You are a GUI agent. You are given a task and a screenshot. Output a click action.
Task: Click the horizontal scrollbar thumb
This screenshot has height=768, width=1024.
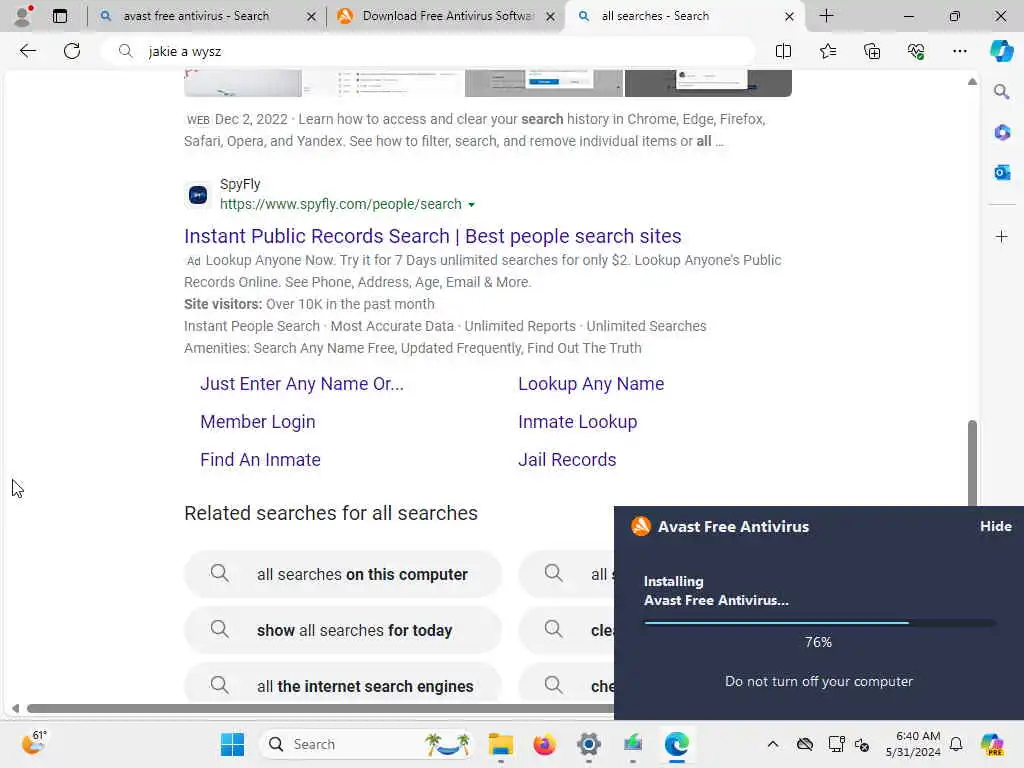pyautogui.click(x=320, y=709)
